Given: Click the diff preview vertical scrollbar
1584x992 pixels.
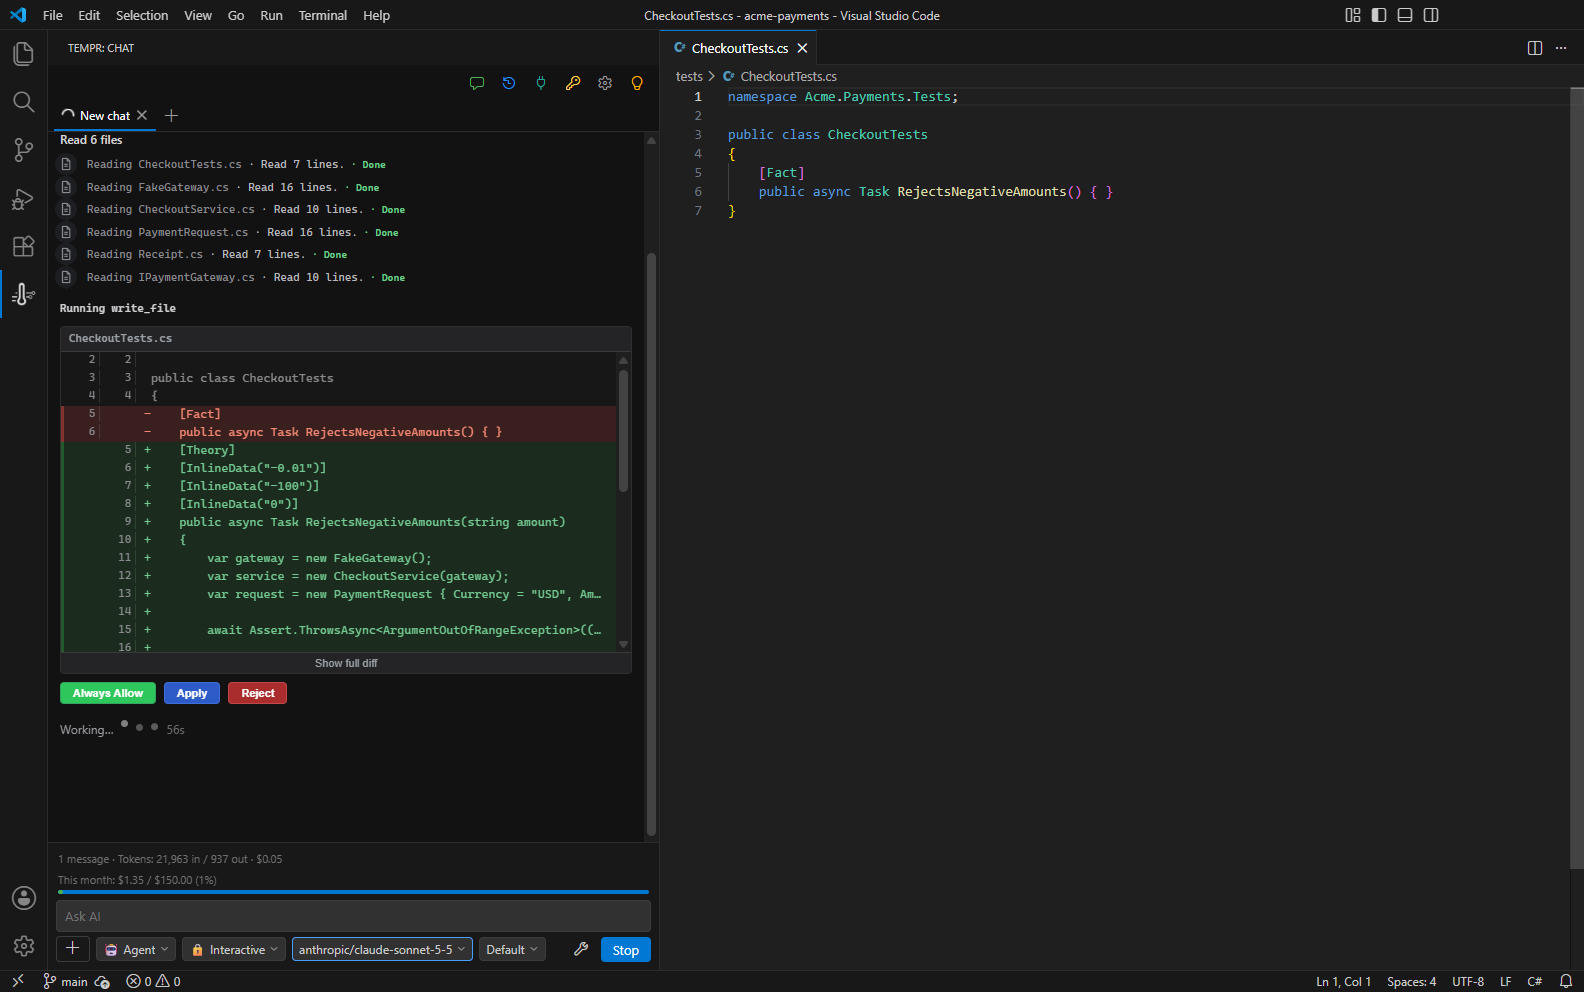Looking at the screenshot, I should [623, 431].
